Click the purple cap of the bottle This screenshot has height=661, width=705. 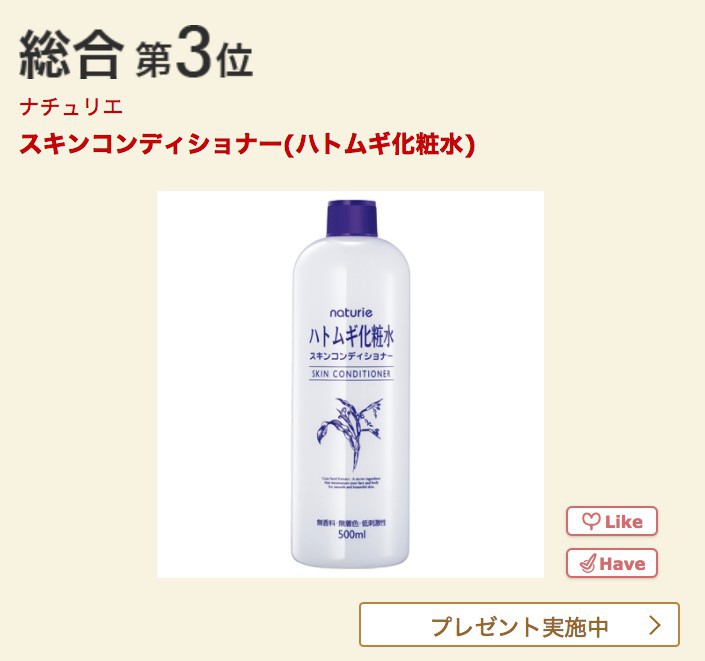point(351,218)
